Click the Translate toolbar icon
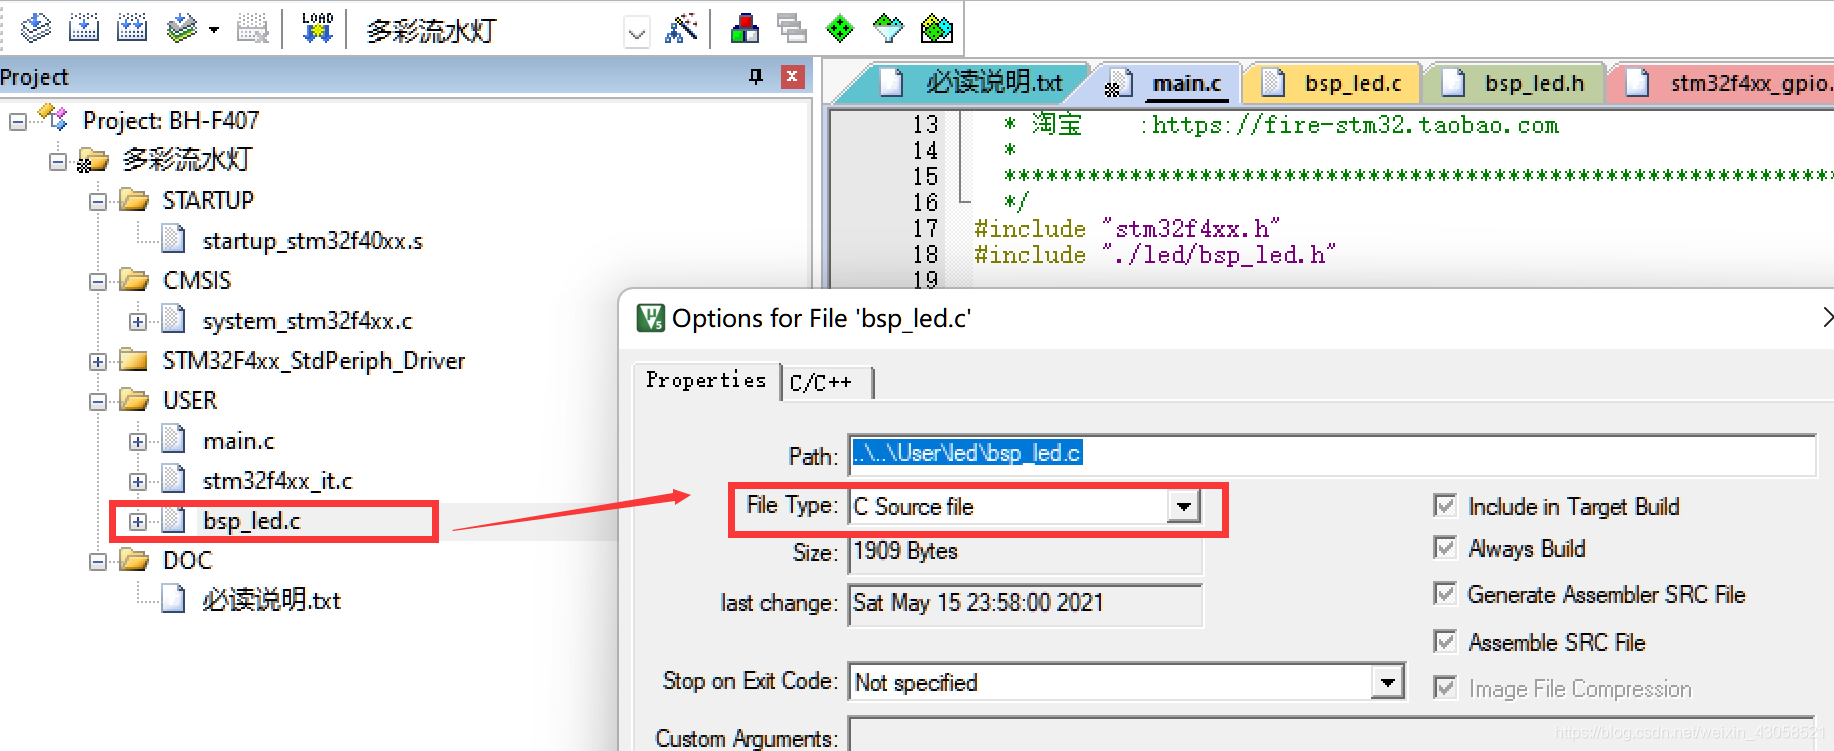 click(x=36, y=28)
